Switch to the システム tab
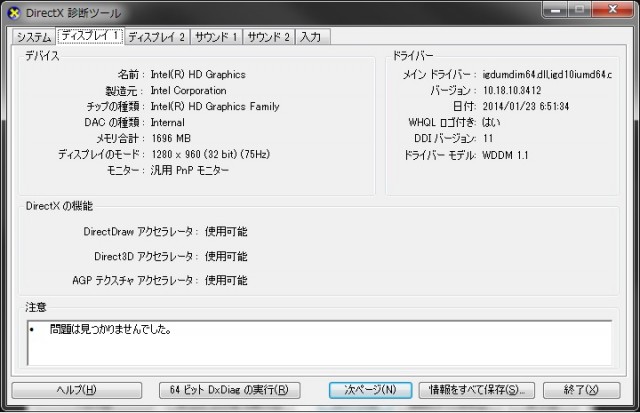The image size is (640, 413). pyautogui.click(x=34, y=37)
